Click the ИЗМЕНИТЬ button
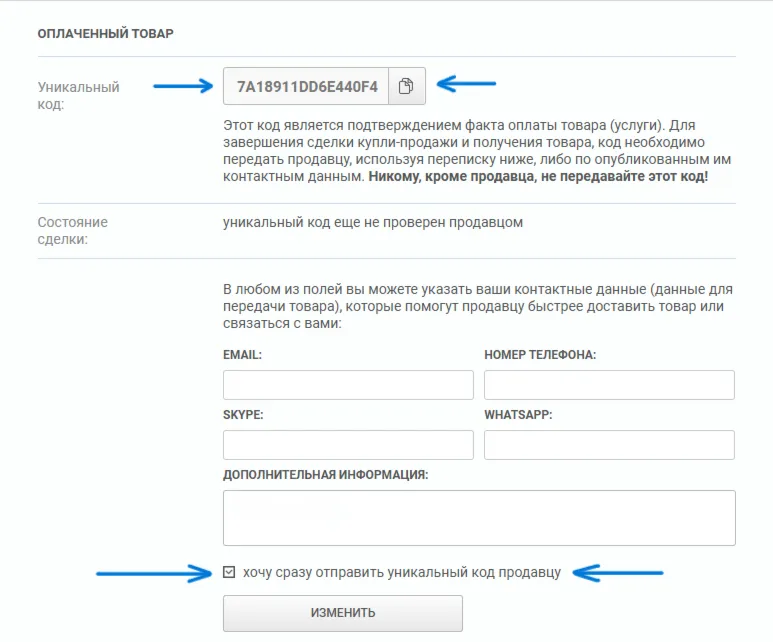Image resolution: width=773 pixels, height=642 pixels. click(343, 613)
